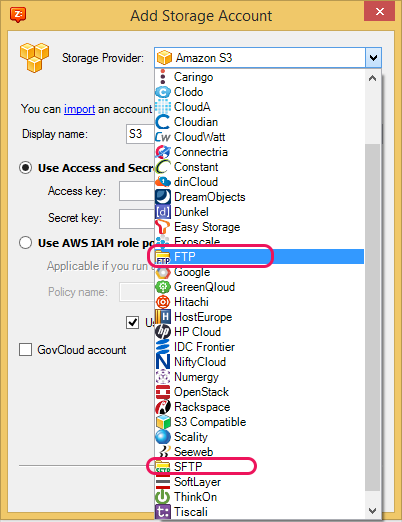Click into the Access key field
Viewport: 402px width, 522px height.
pos(137,191)
